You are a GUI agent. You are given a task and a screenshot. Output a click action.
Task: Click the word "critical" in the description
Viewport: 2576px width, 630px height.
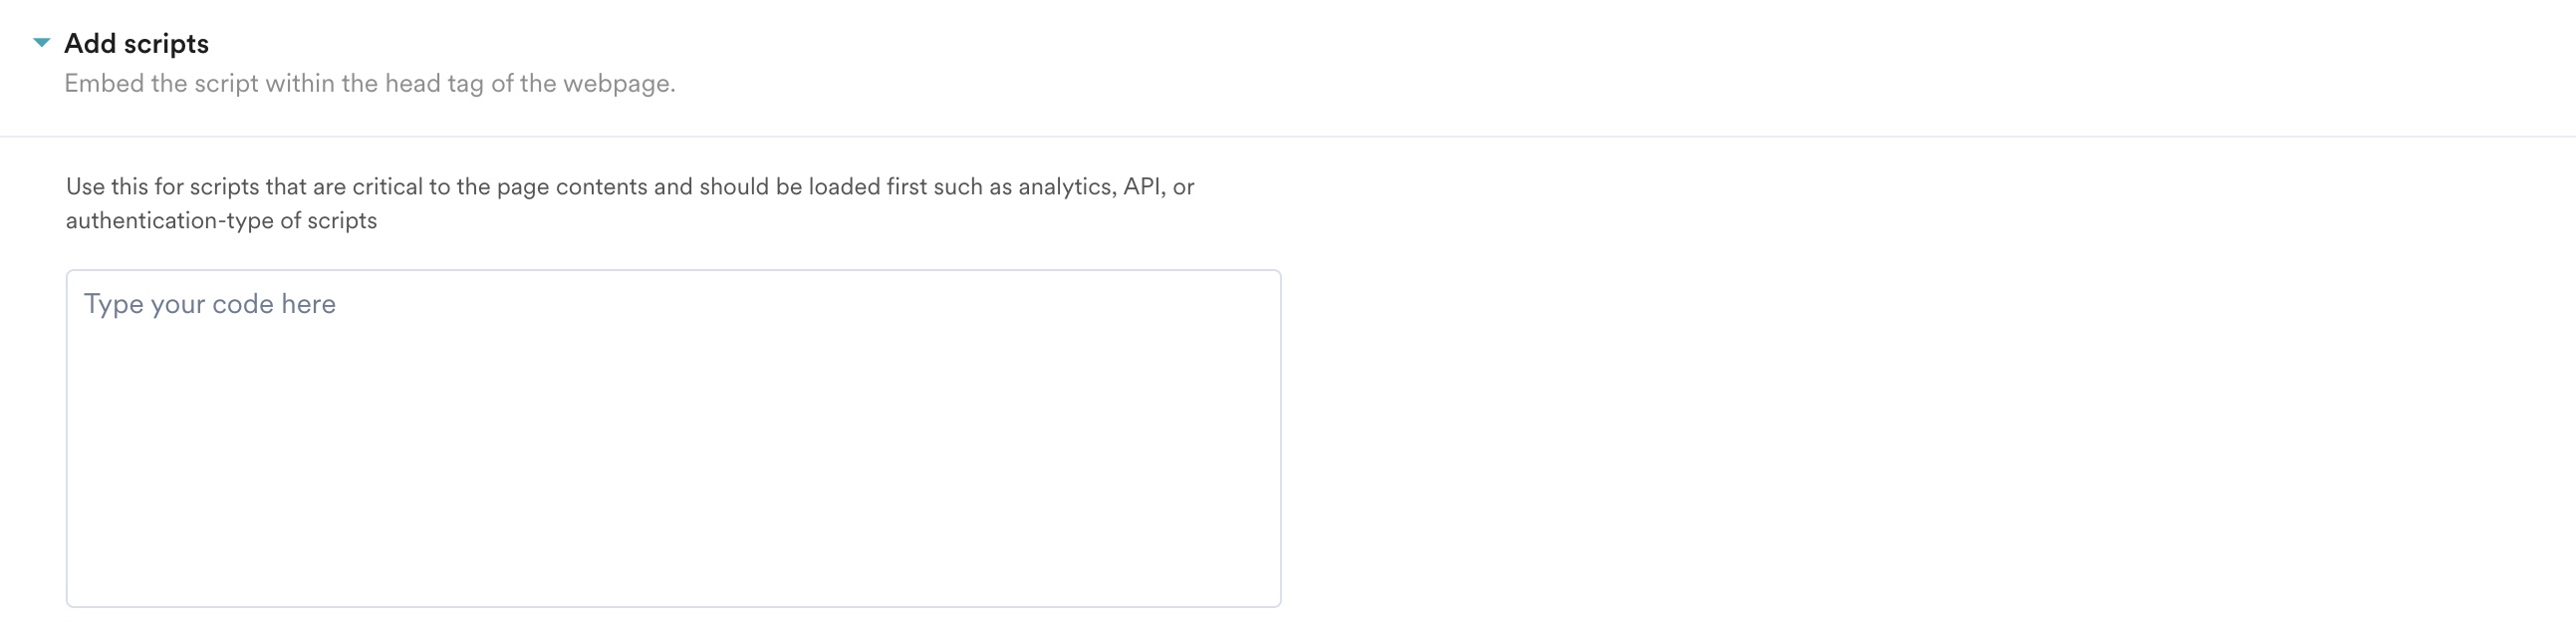click(387, 187)
